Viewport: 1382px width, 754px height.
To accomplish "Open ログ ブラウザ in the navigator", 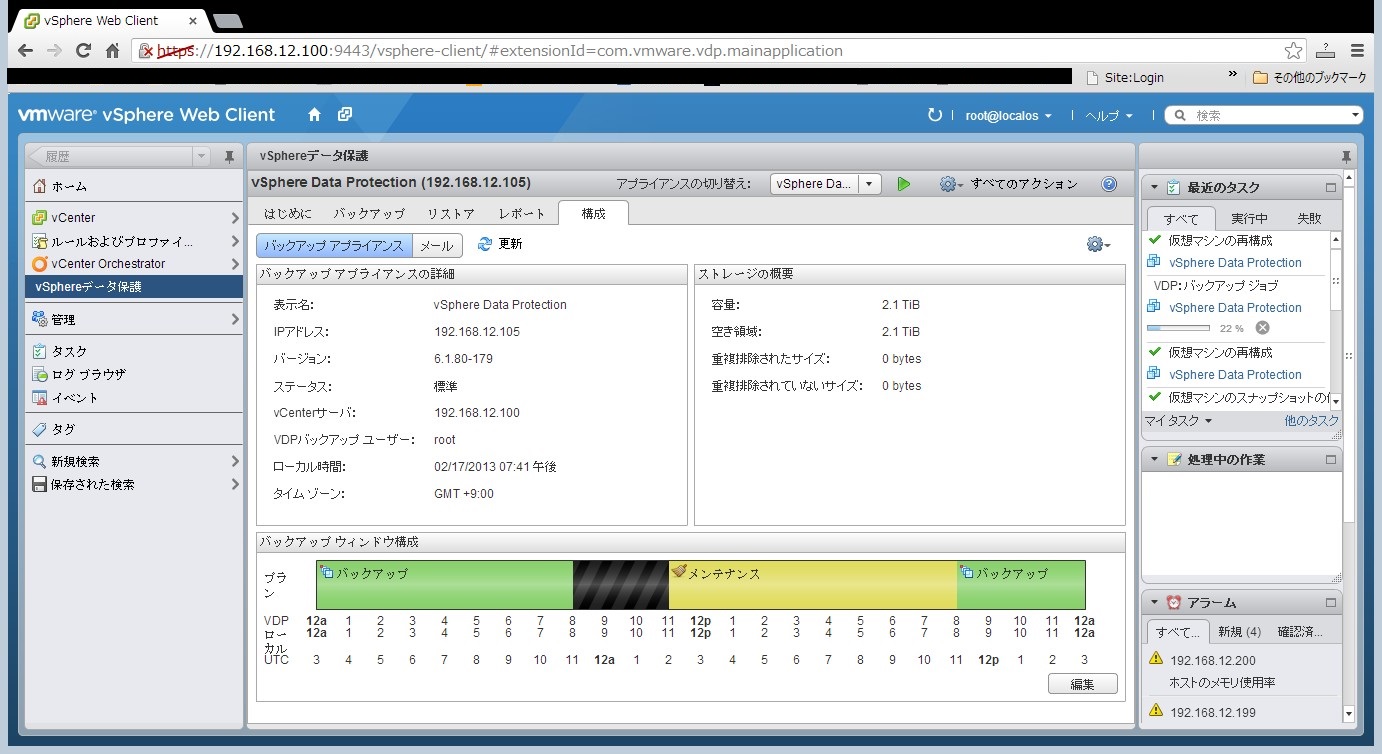I will [134, 374].
